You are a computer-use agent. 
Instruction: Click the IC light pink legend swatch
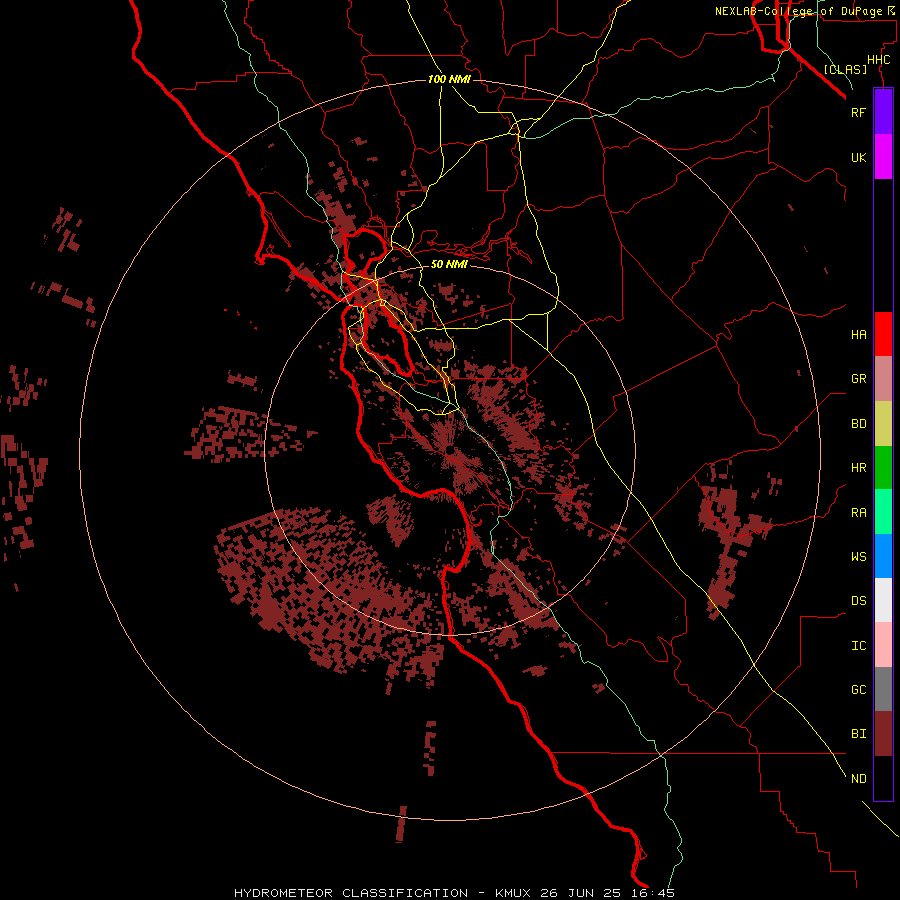pyautogui.click(x=883, y=645)
